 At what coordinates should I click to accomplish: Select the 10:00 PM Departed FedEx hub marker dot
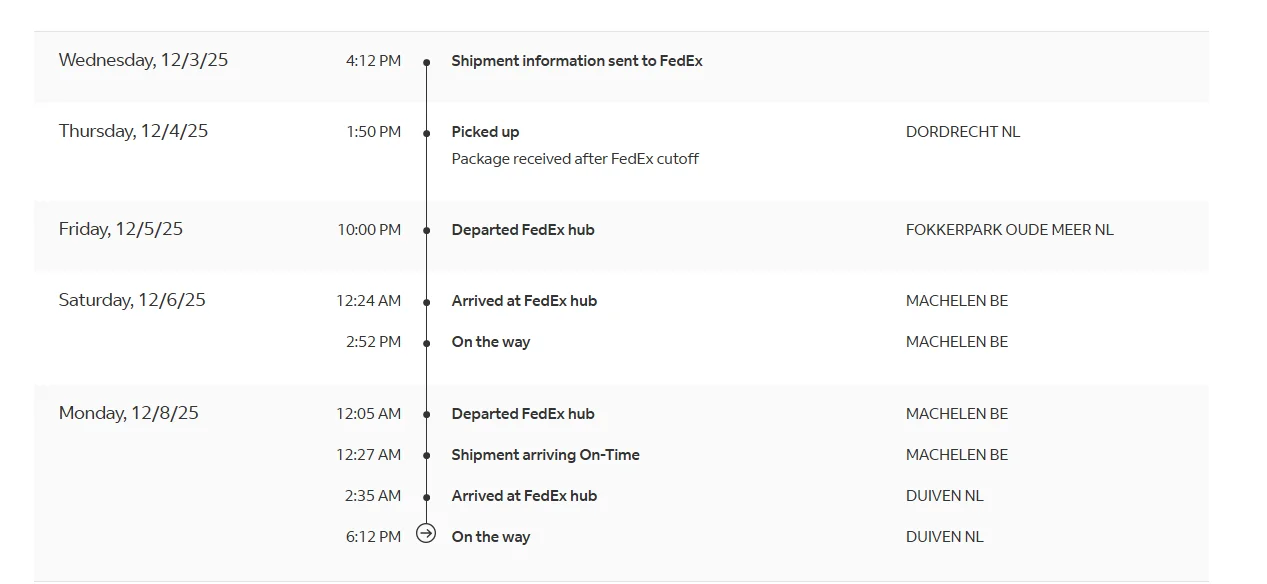tap(426, 231)
